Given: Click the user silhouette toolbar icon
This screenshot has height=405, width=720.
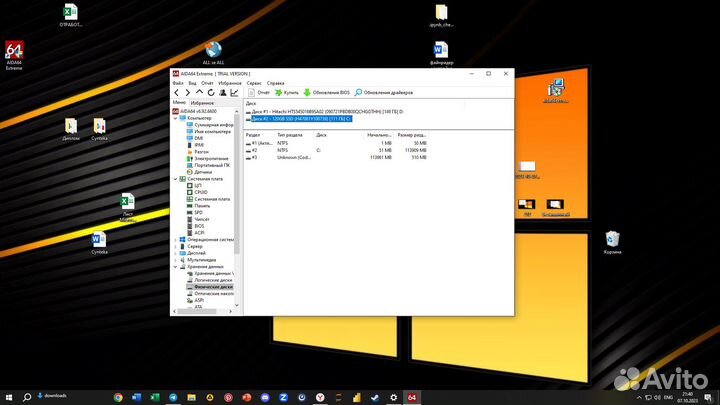Looking at the screenshot, I should pos(223,93).
